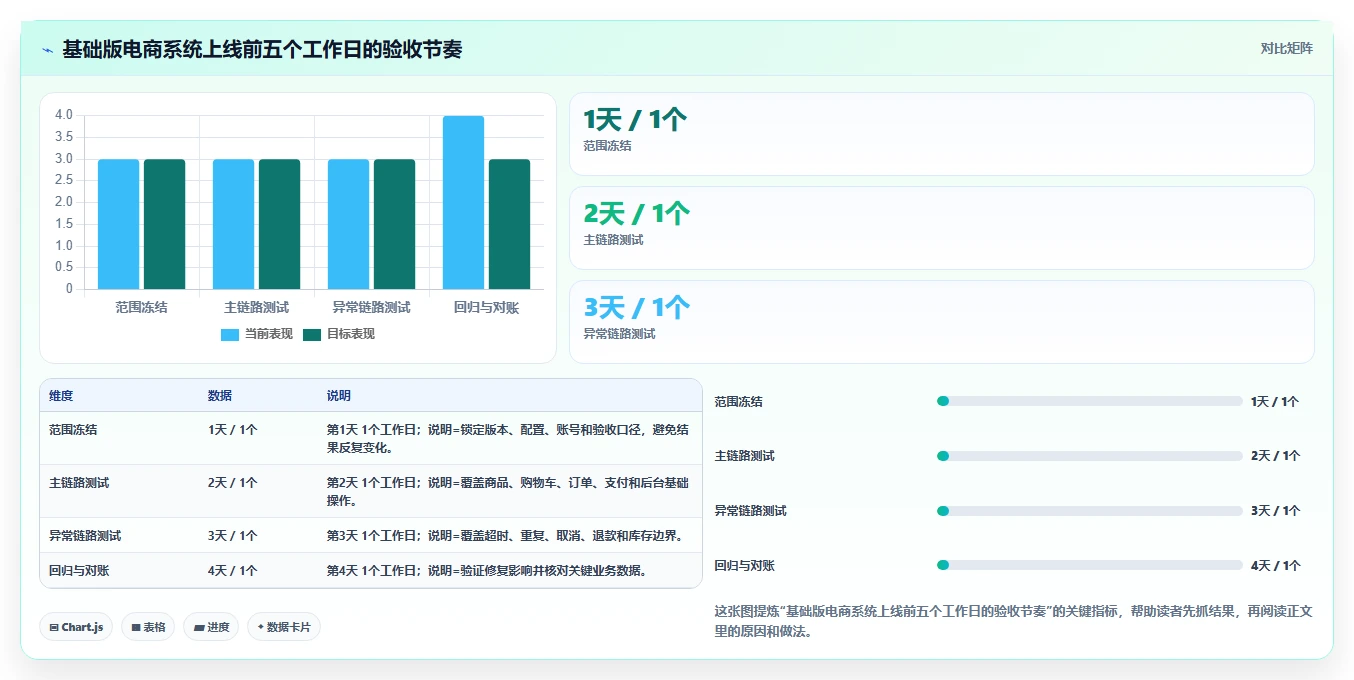
Task: Click the Chart.js tag chip
Action: coord(76,627)
